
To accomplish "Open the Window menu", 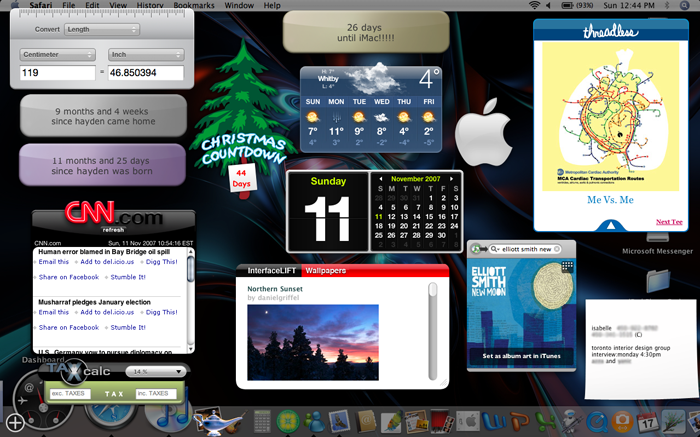I will [x=239, y=5].
